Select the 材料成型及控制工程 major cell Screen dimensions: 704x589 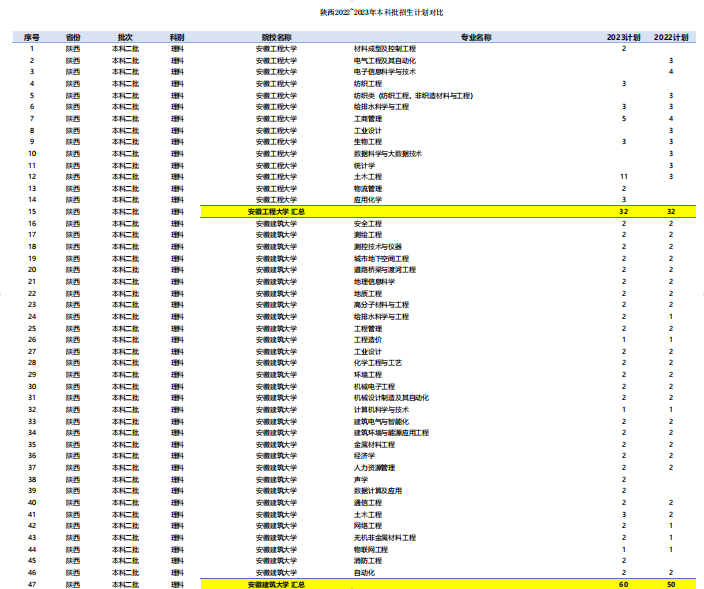coord(385,48)
